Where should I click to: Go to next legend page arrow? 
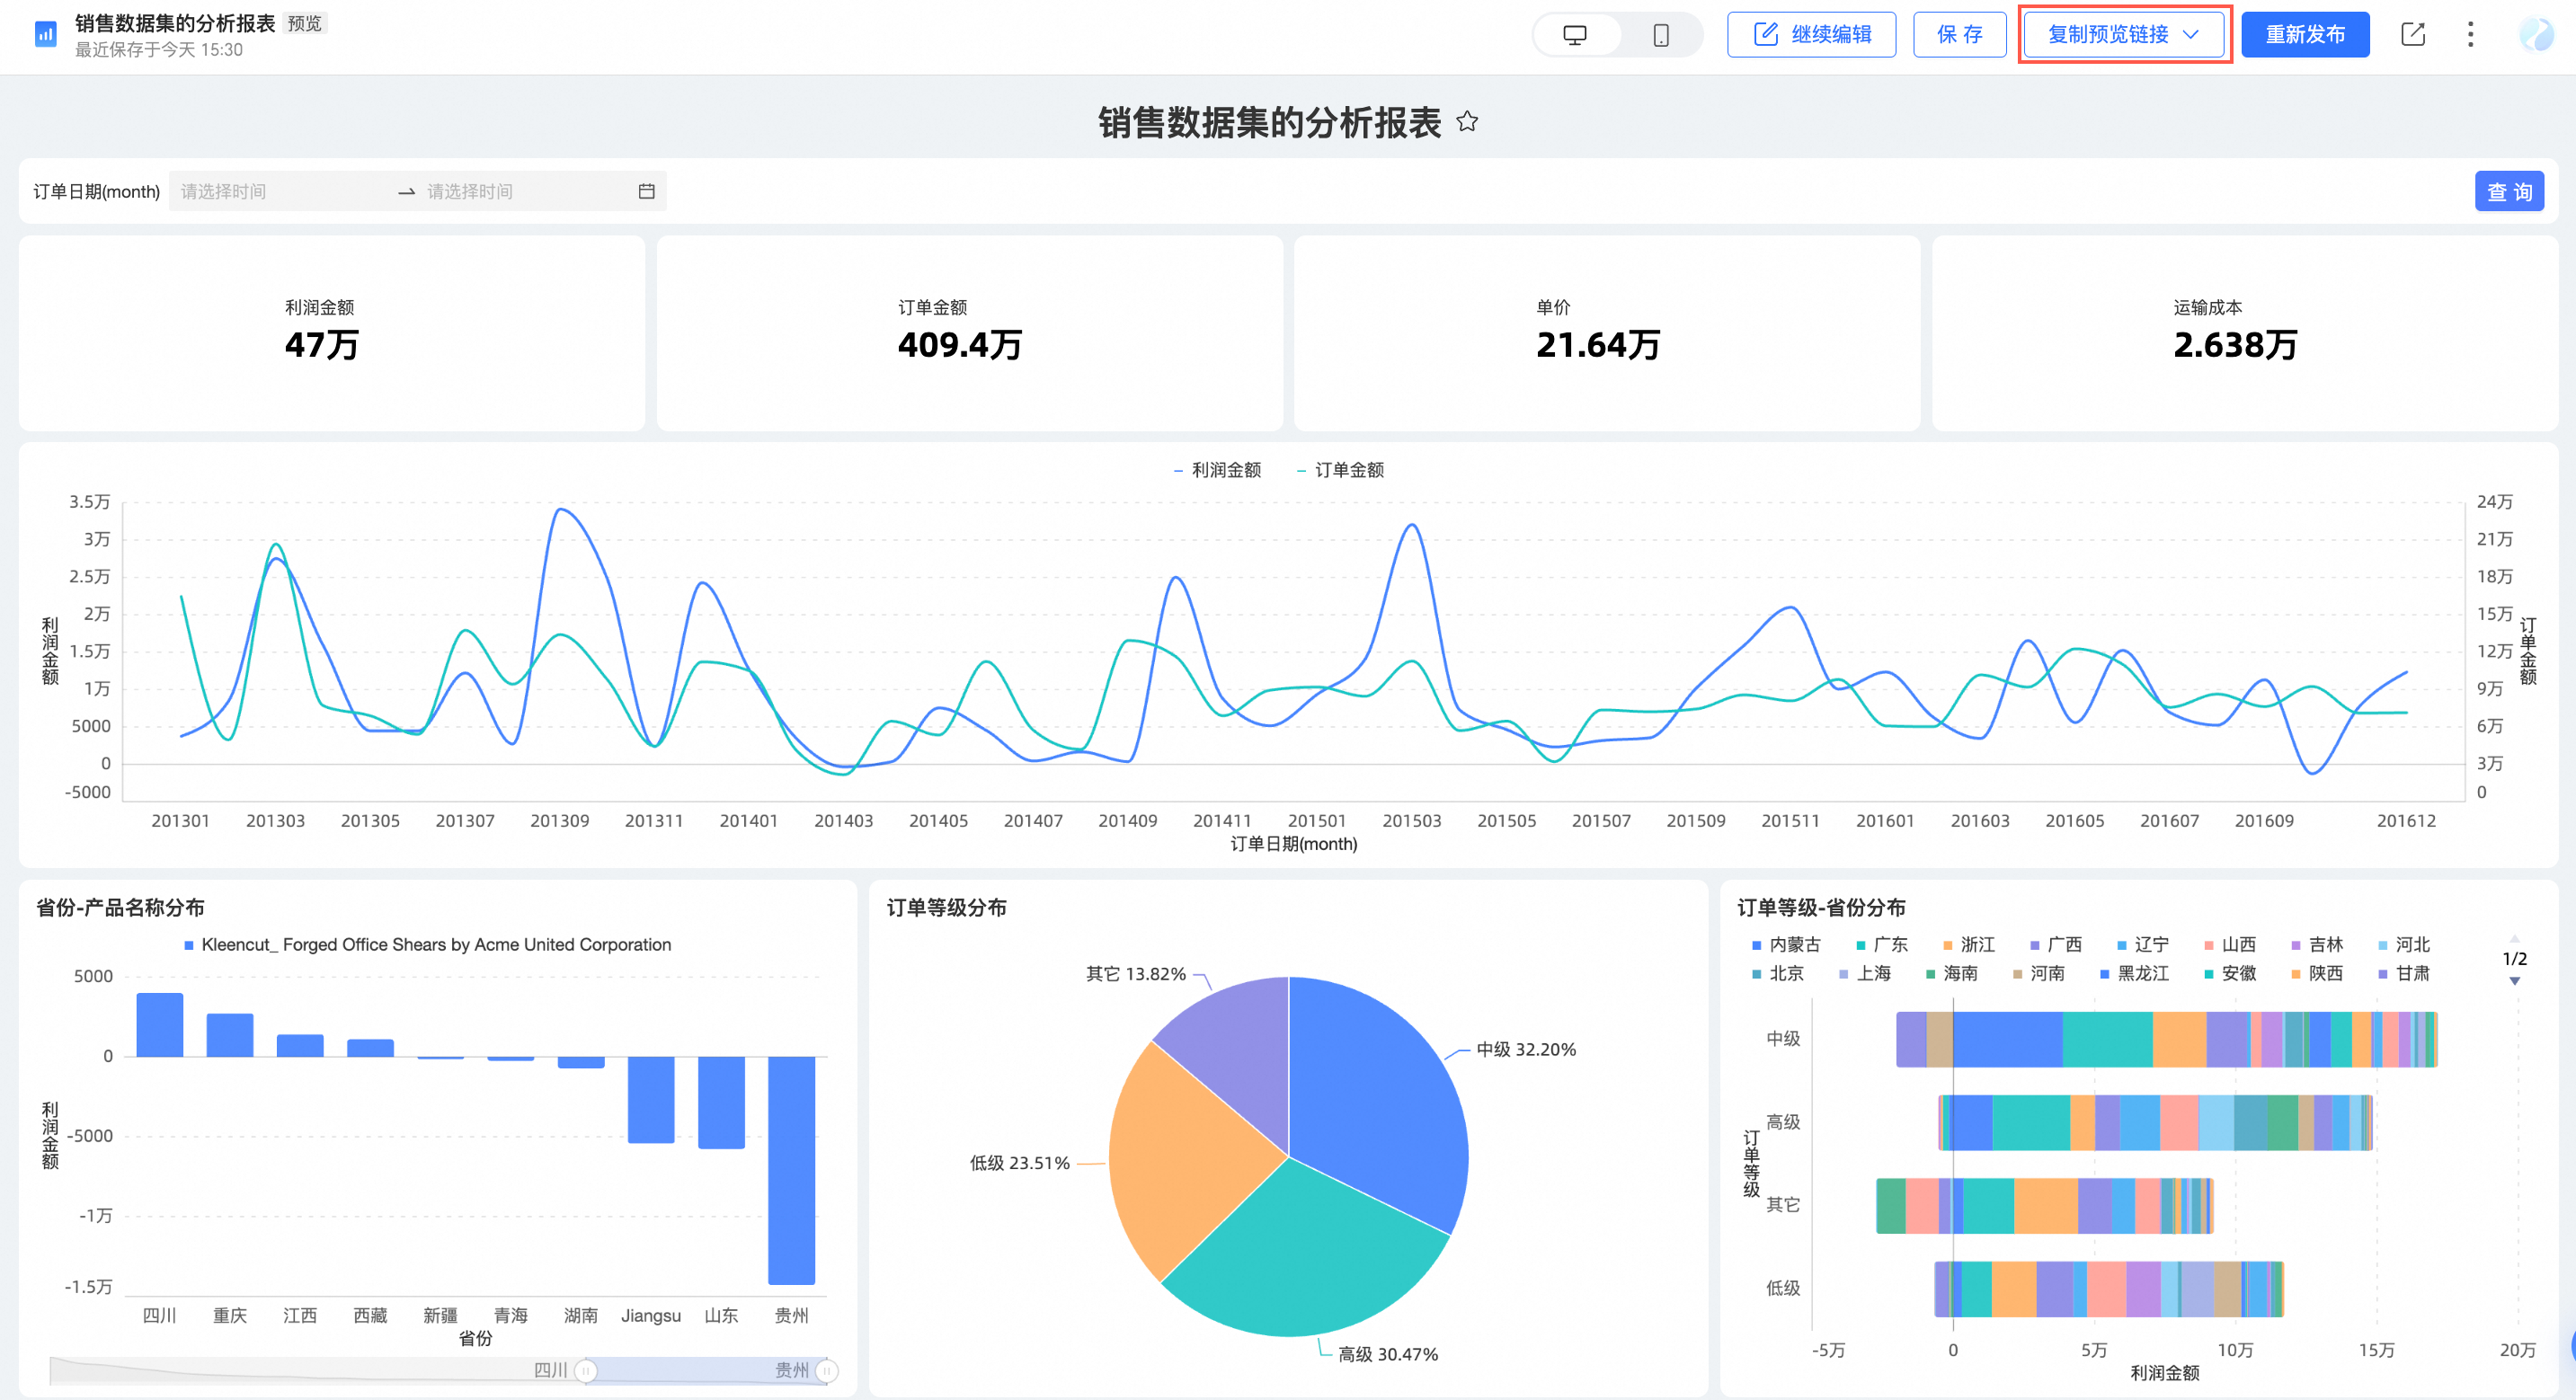pyautogui.click(x=2514, y=981)
